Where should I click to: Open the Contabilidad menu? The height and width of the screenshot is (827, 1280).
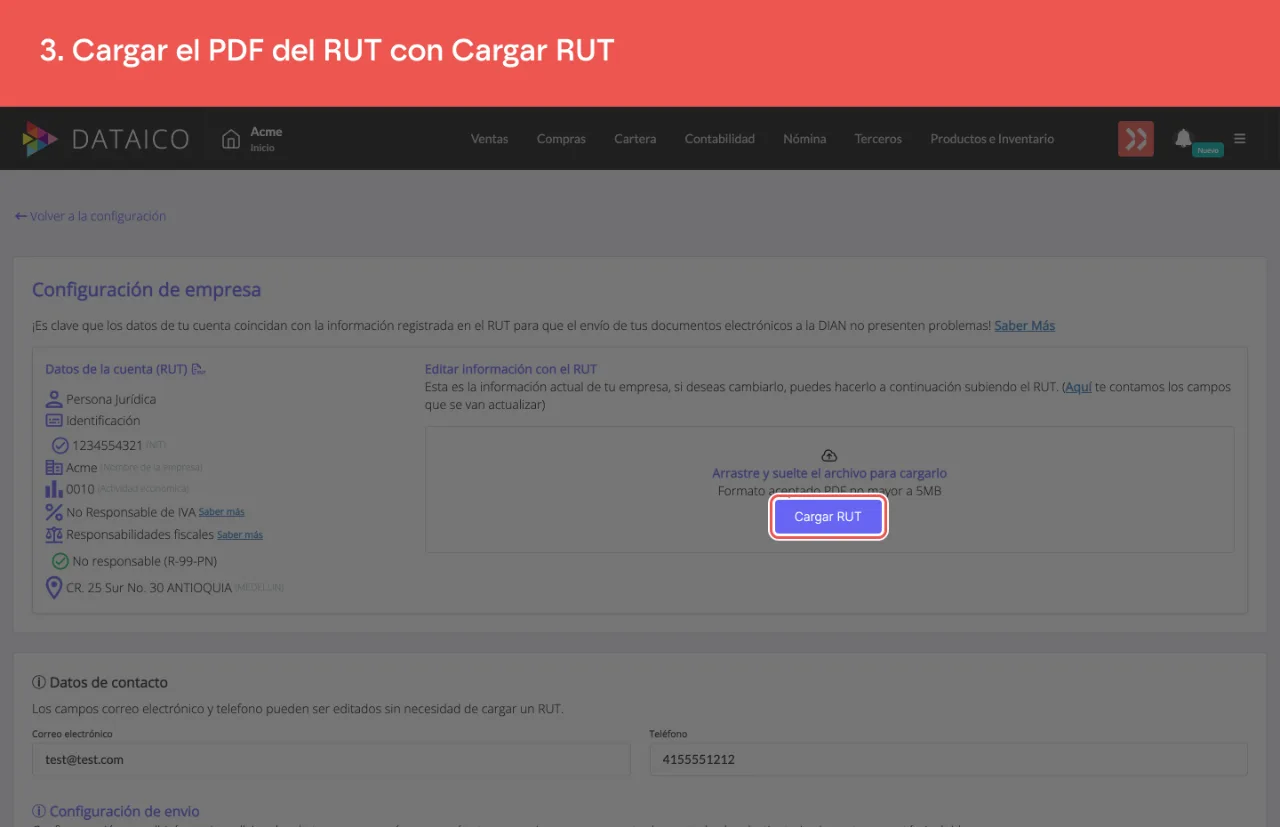pos(720,139)
